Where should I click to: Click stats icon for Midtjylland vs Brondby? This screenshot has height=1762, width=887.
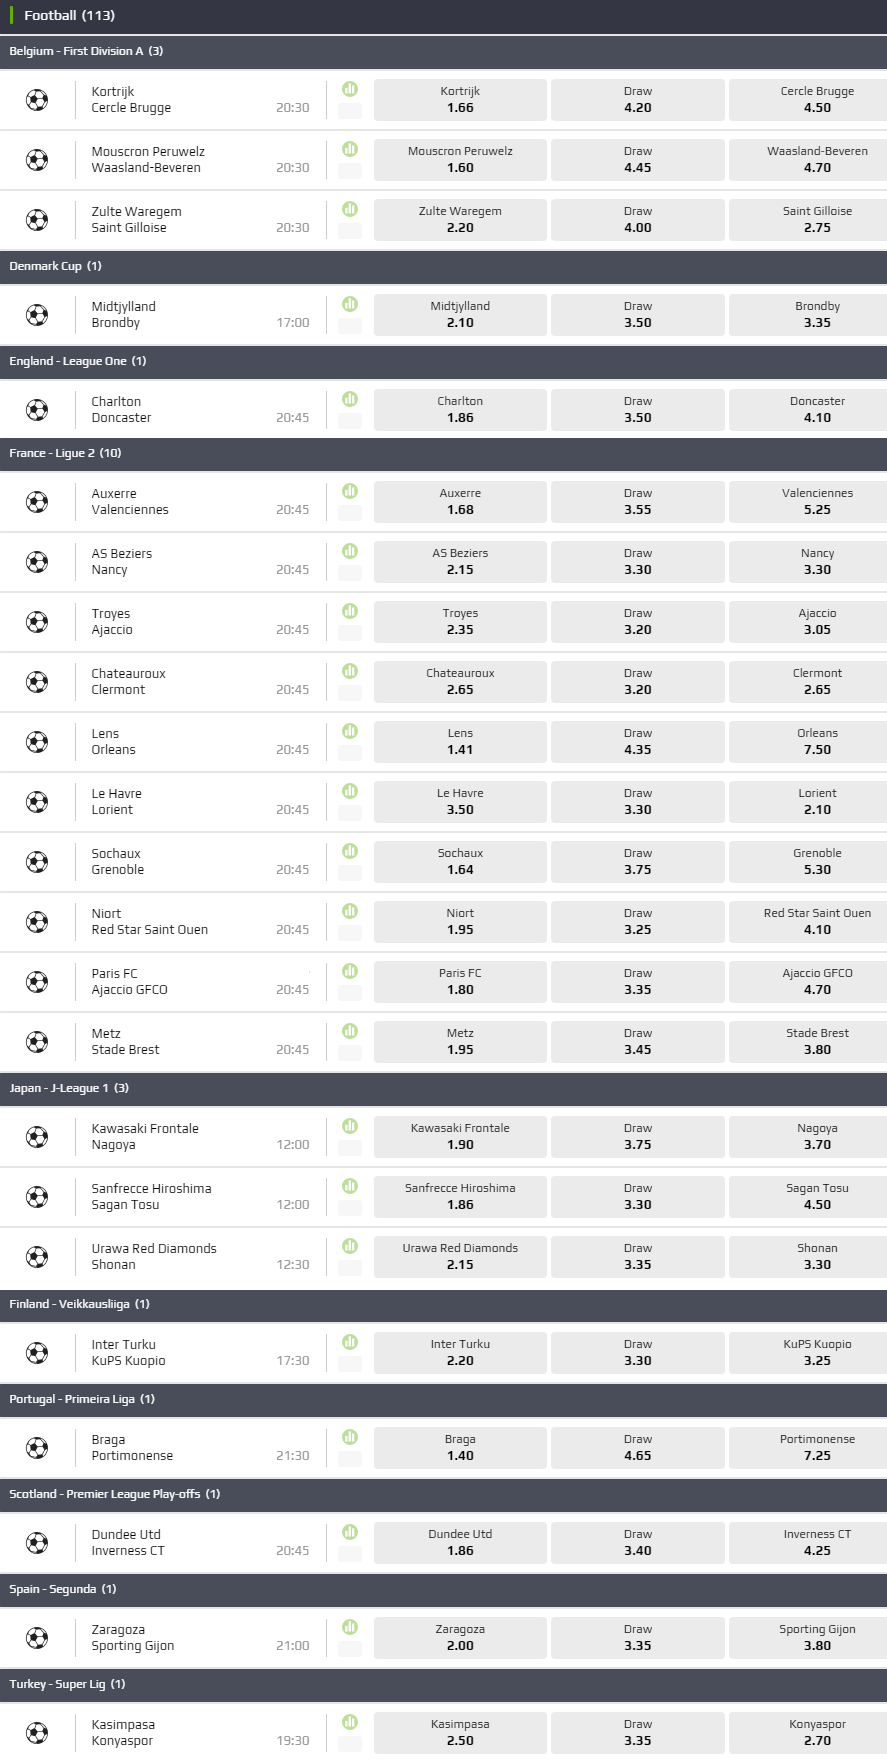350,304
